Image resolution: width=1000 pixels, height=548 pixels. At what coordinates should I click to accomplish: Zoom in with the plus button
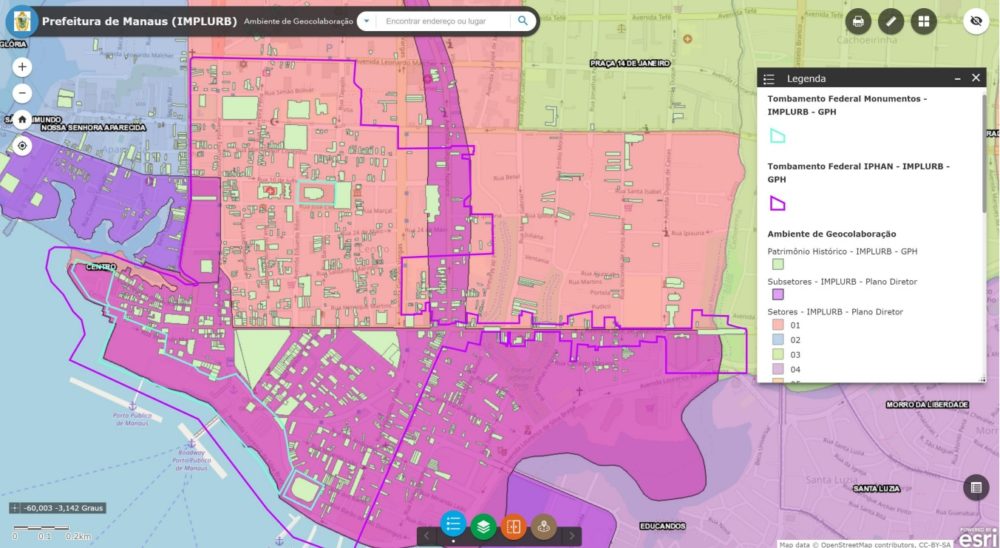pos(22,66)
